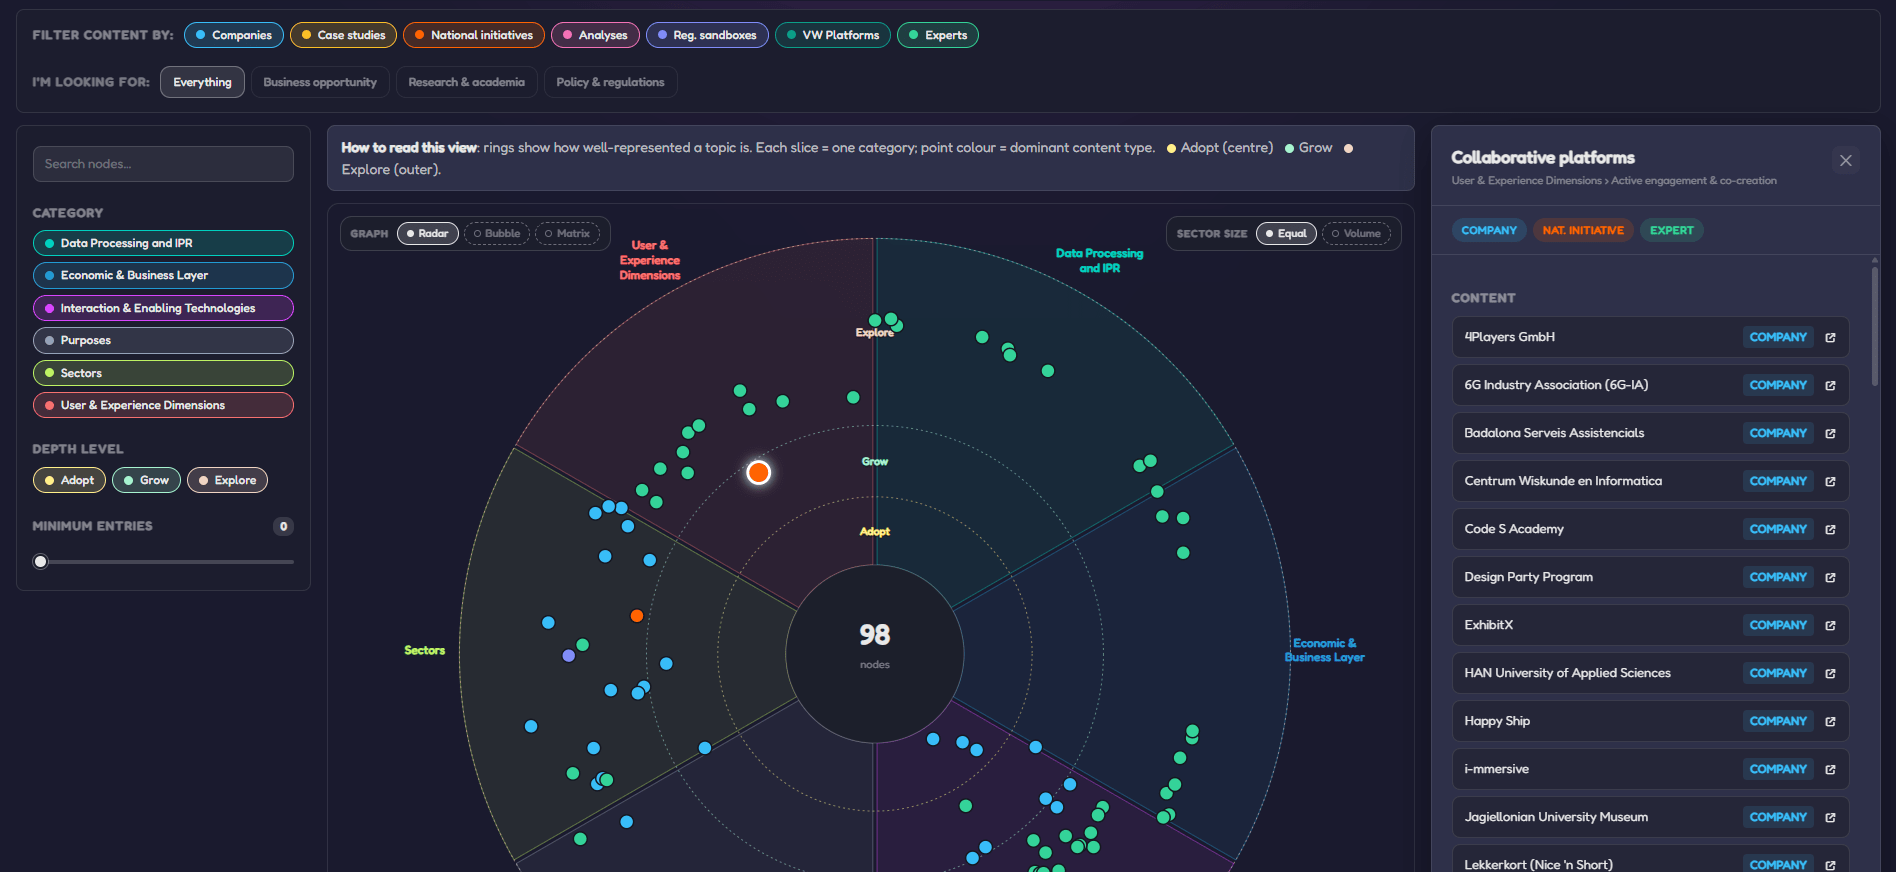The width and height of the screenshot is (1896, 872).
Task: Open external link icon for i-mmersive
Action: click(1830, 770)
